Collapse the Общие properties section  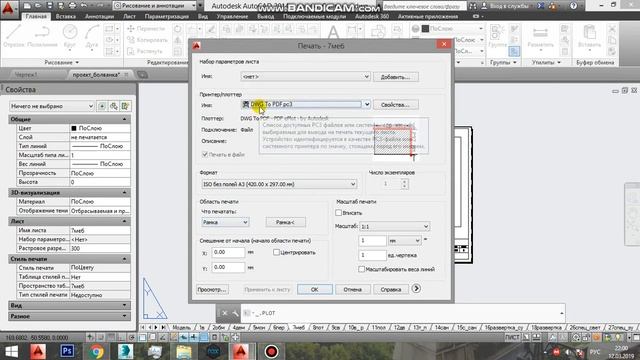coord(124,119)
